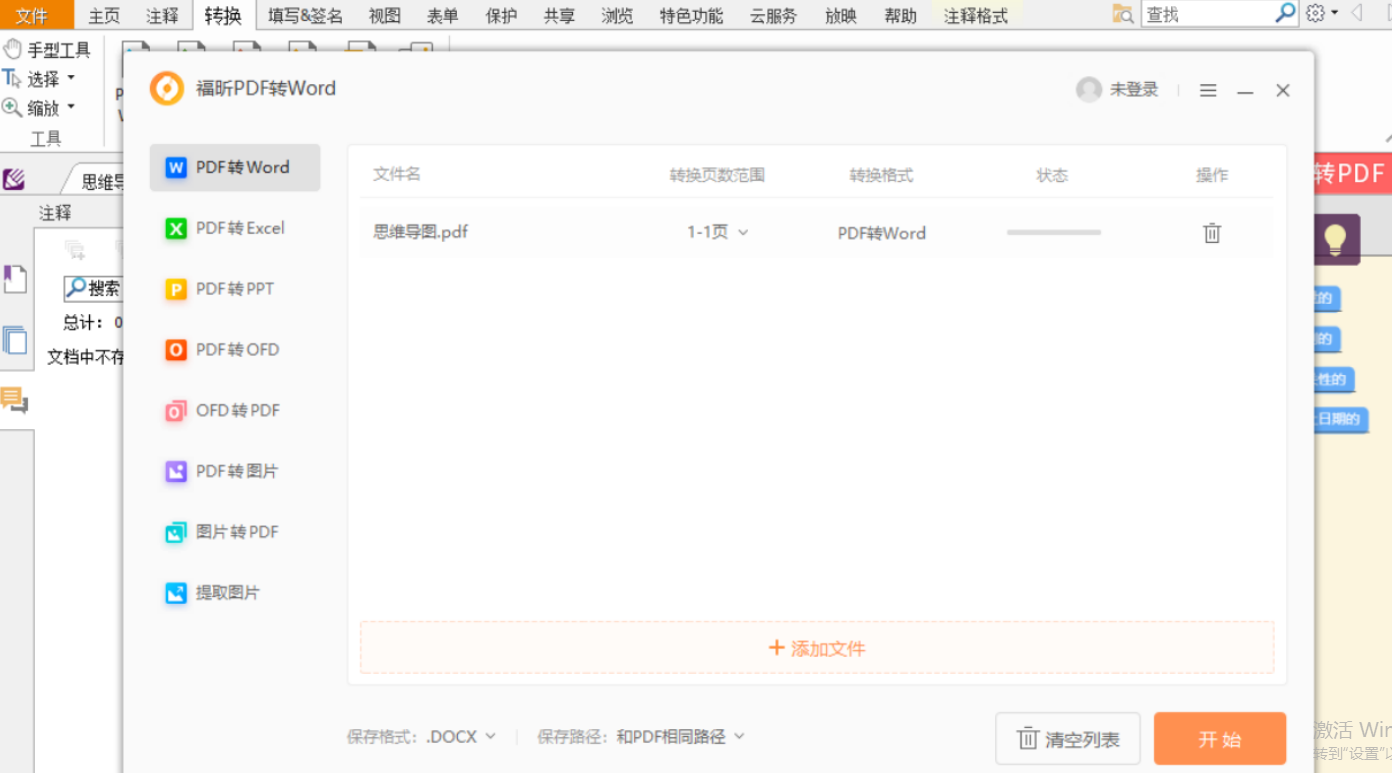Open the 保存格式 .DOCX dropdown
Image resolution: width=1392 pixels, height=773 pixels.
pyautogui.click(x=461, y=737)
